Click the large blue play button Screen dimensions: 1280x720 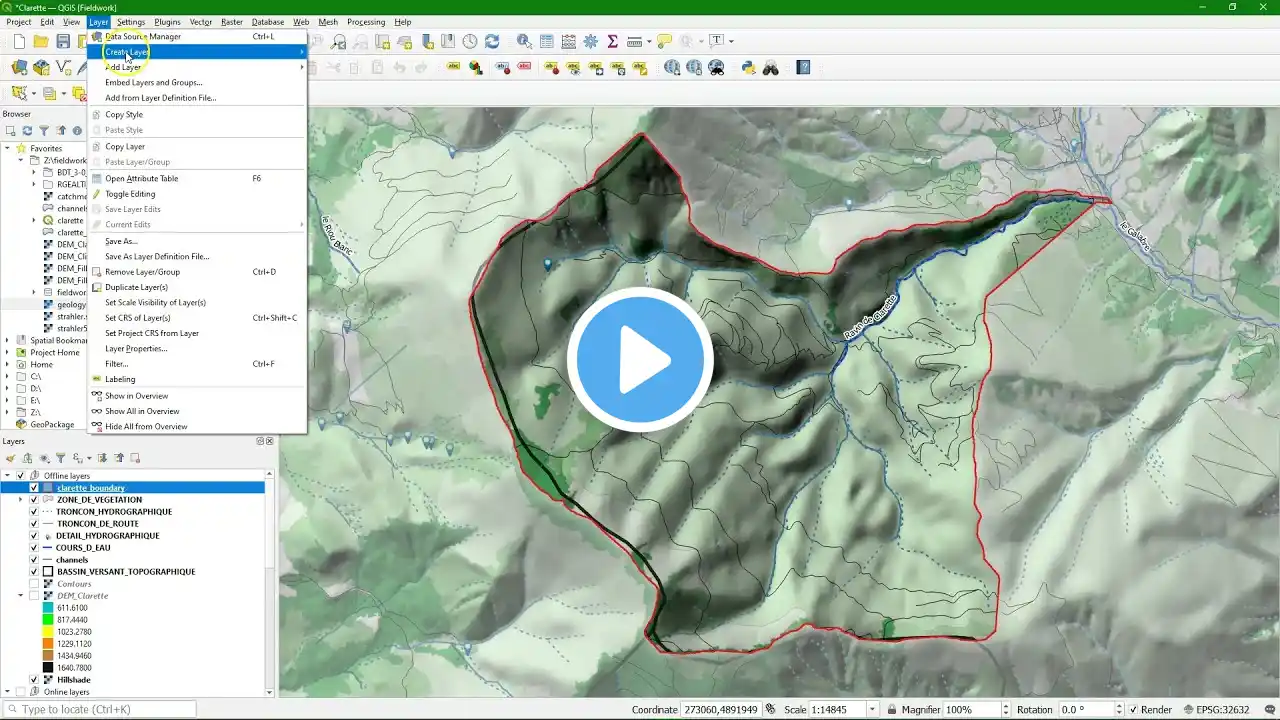[x=640, y=360]
